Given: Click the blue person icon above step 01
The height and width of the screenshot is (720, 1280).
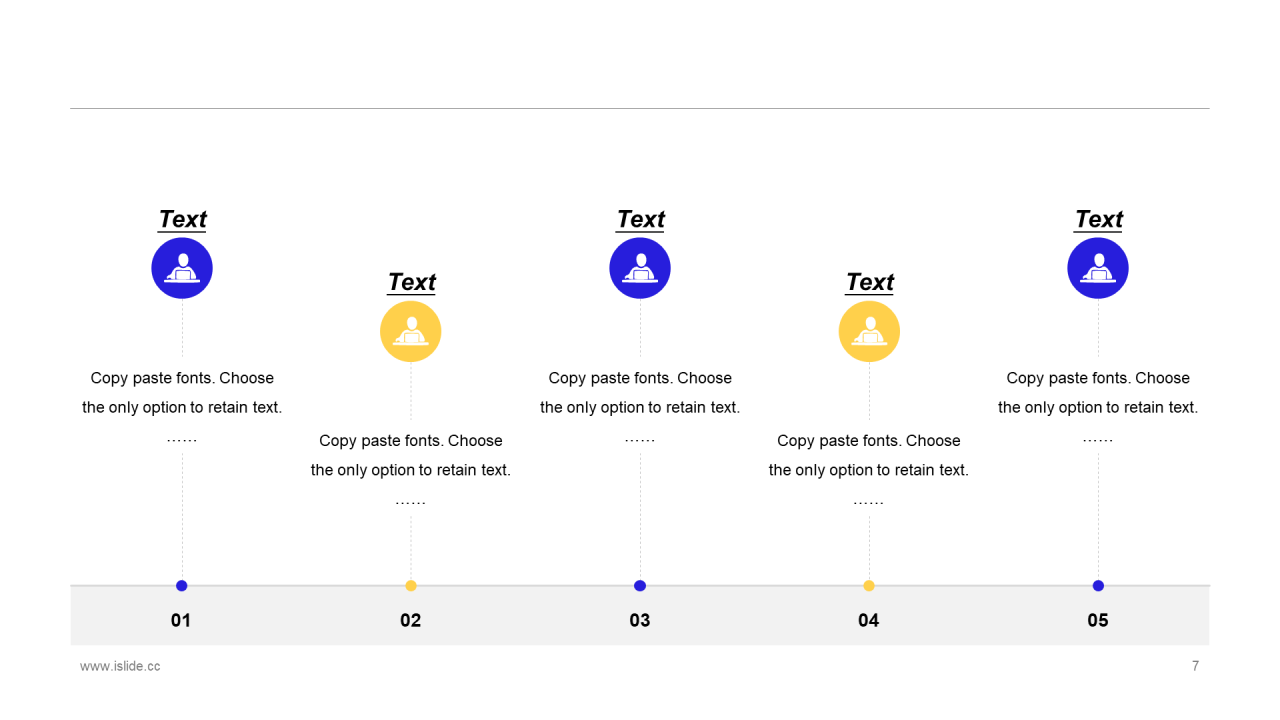Looking at the screenshot, I should tap(182, 268).
